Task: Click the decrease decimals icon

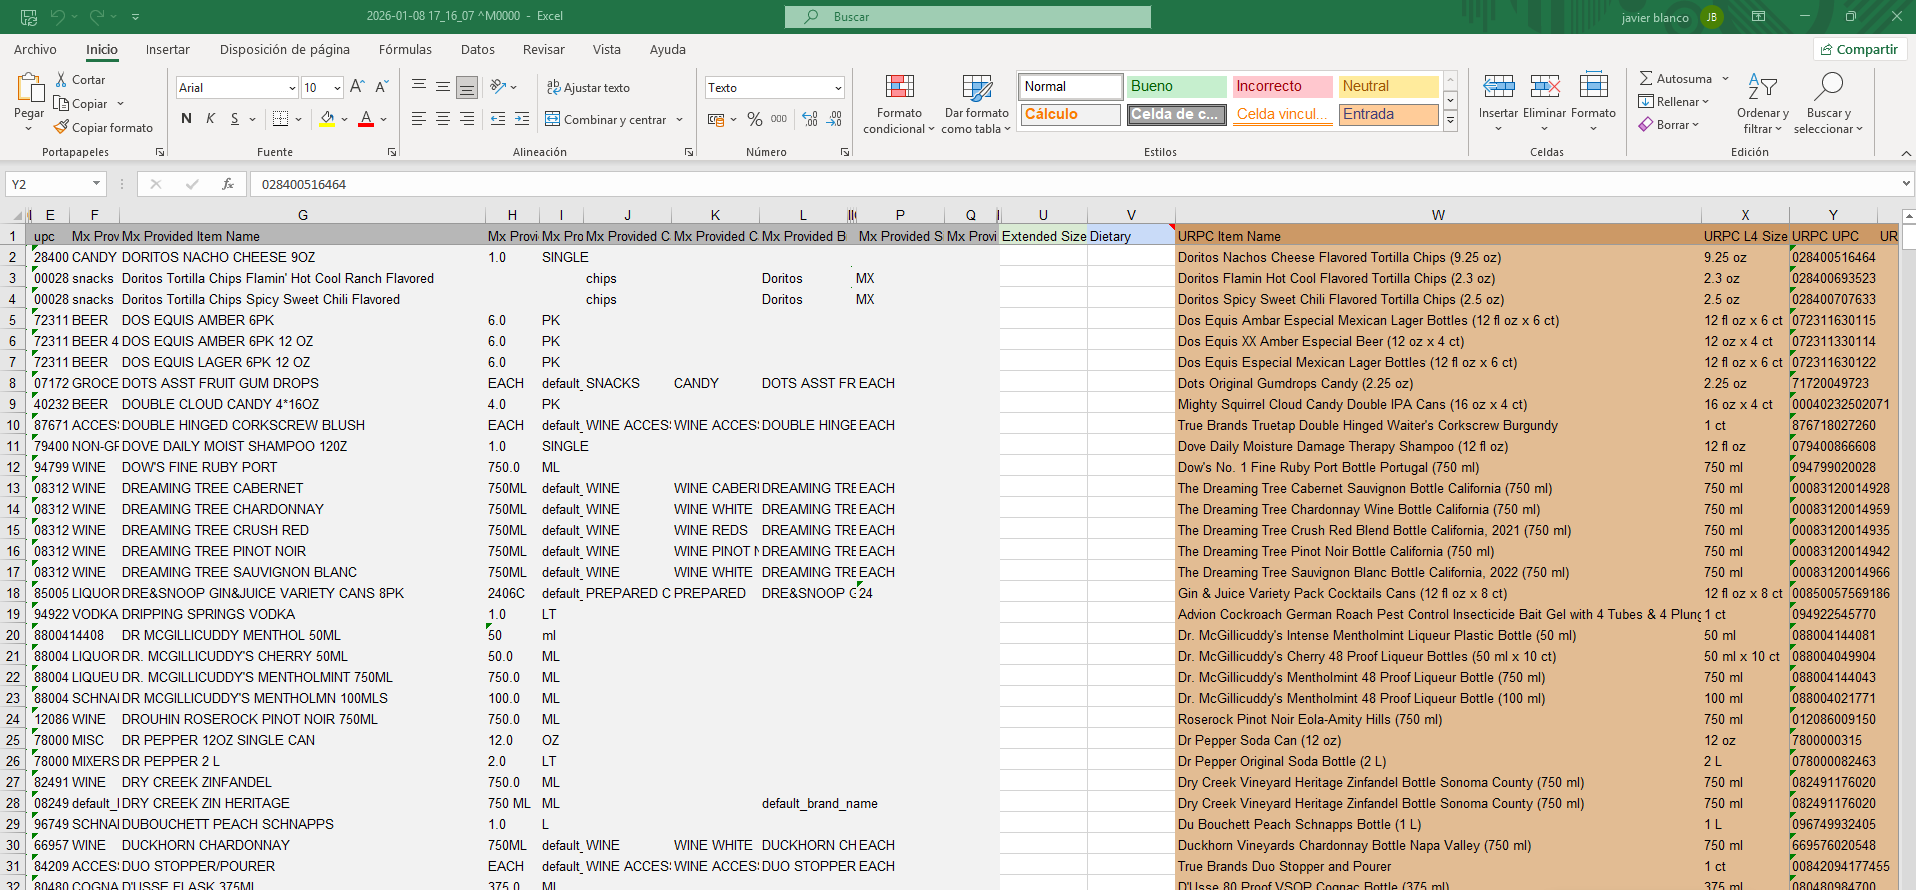Action: [835, 119]
